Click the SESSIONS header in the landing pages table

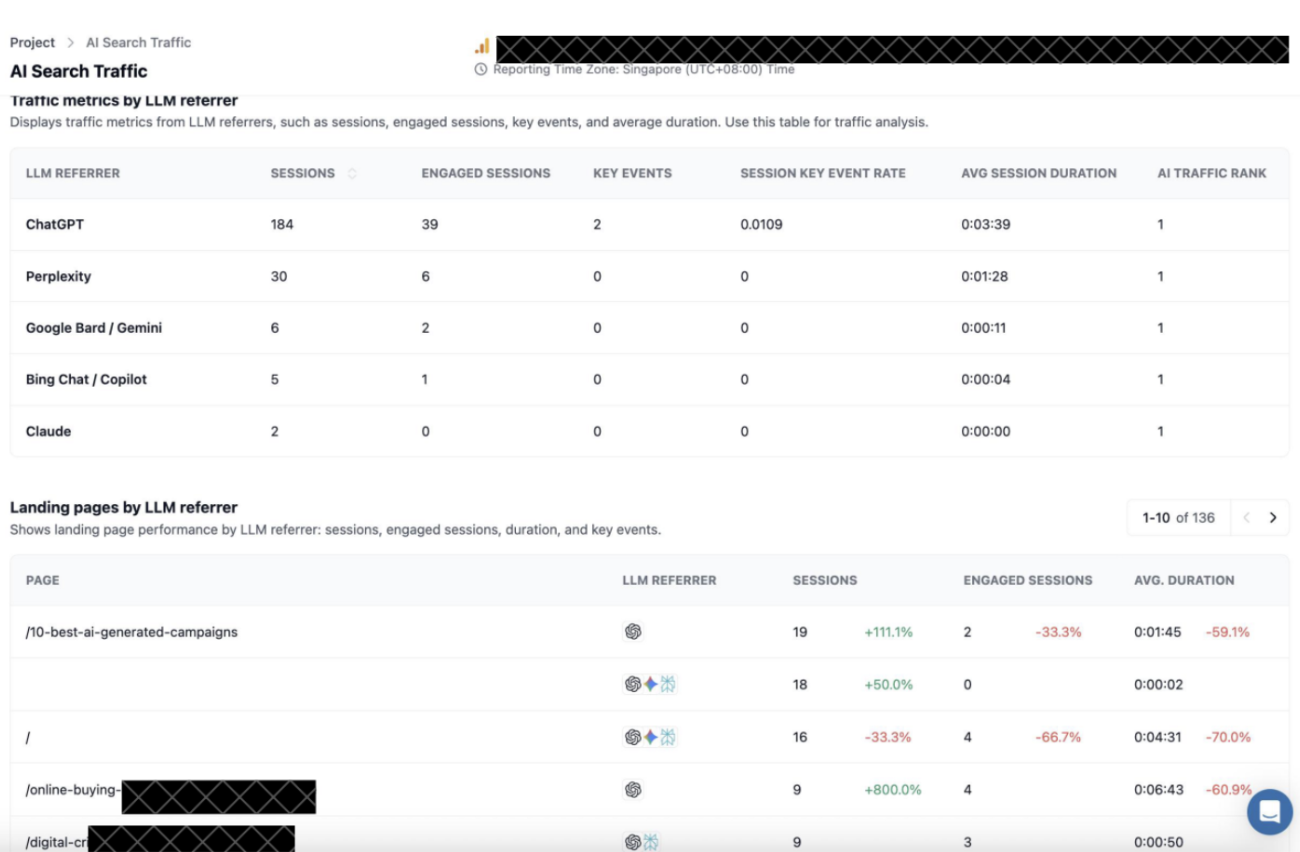(825, 581)
